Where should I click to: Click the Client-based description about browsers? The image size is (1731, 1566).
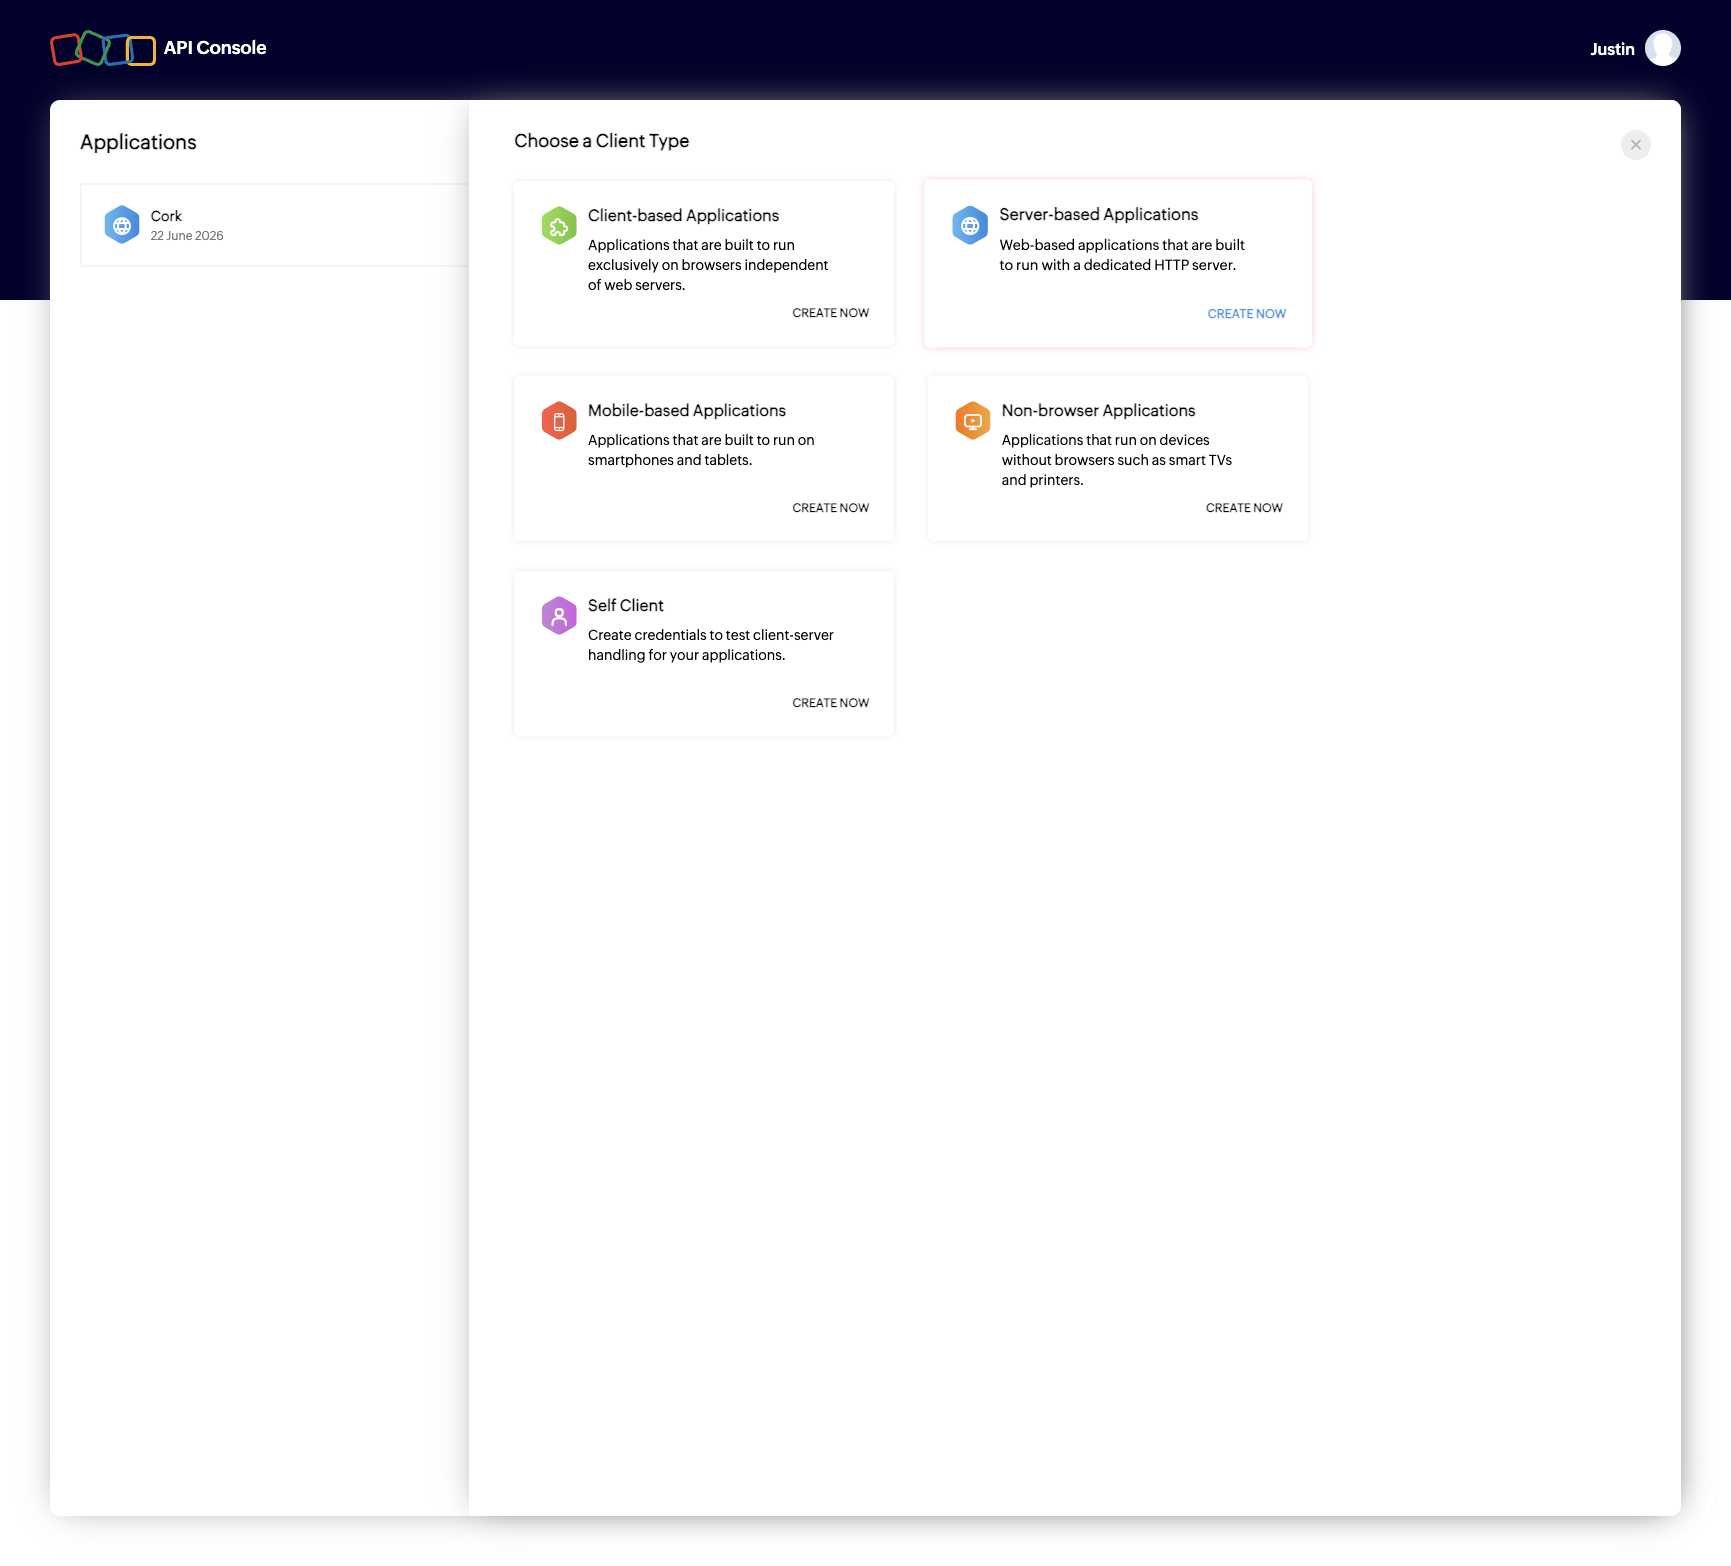pyautogui.click(x=708, y=265)
